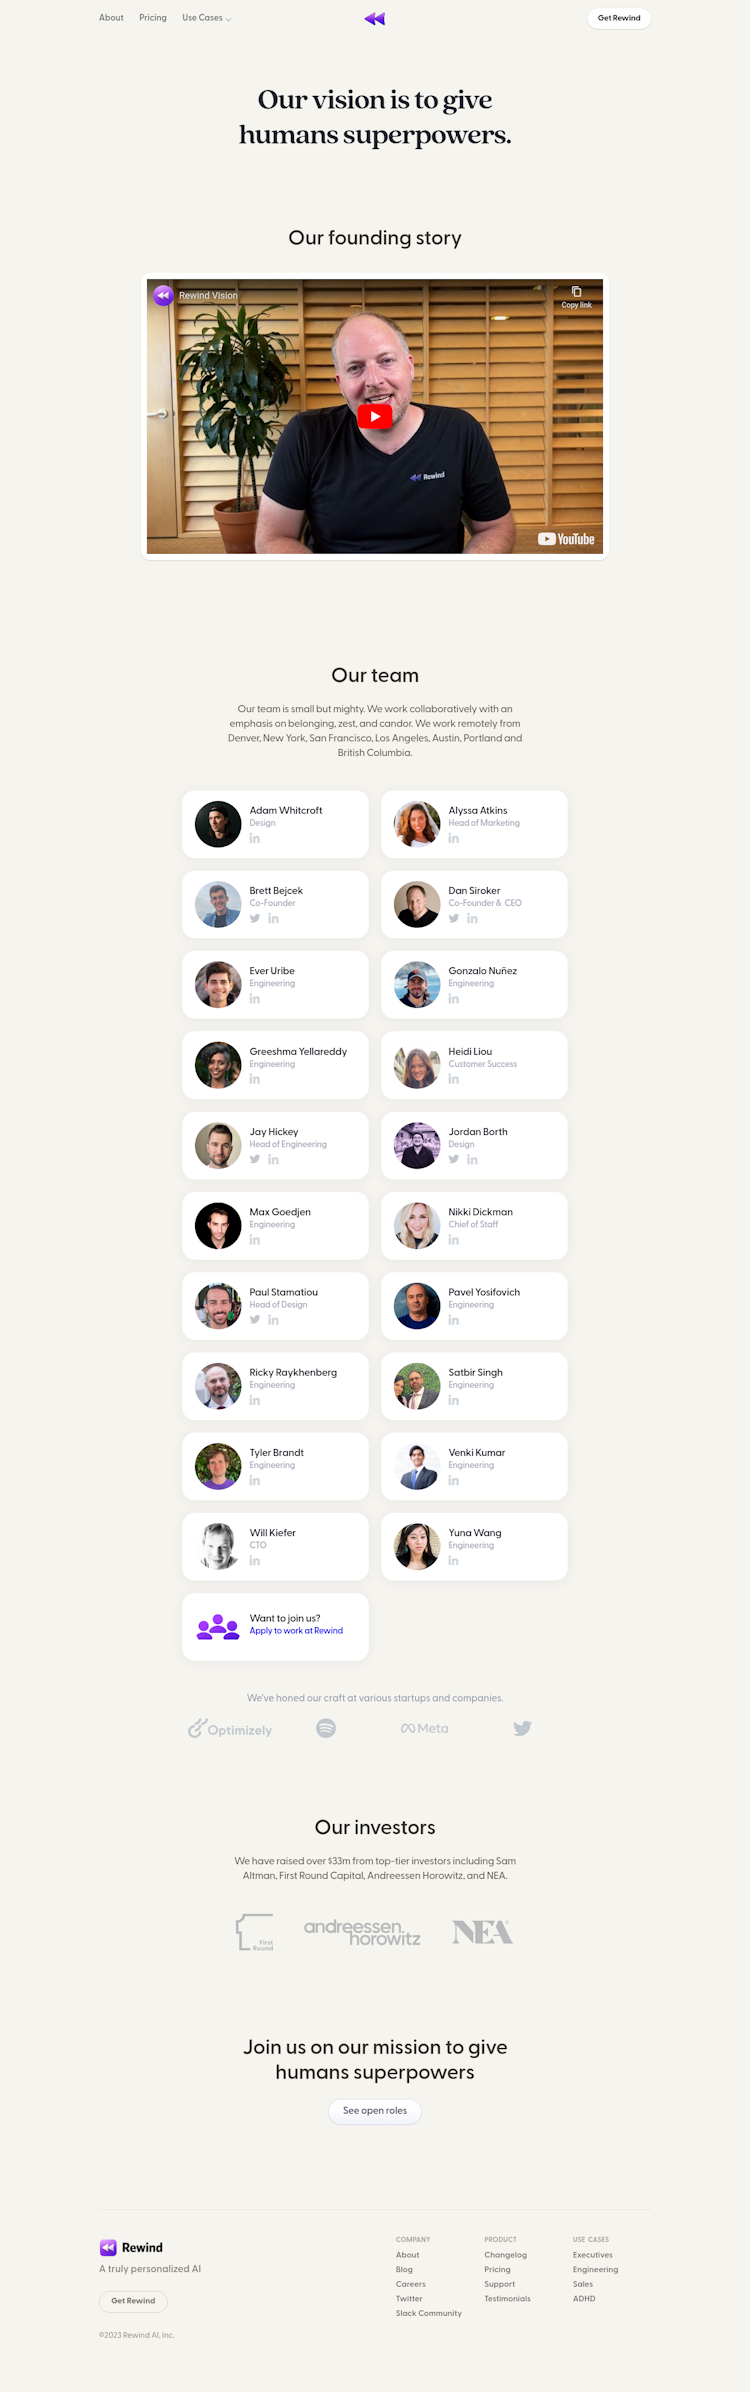
Task: Open the About menu item
Action: click(x=111, y=18)
